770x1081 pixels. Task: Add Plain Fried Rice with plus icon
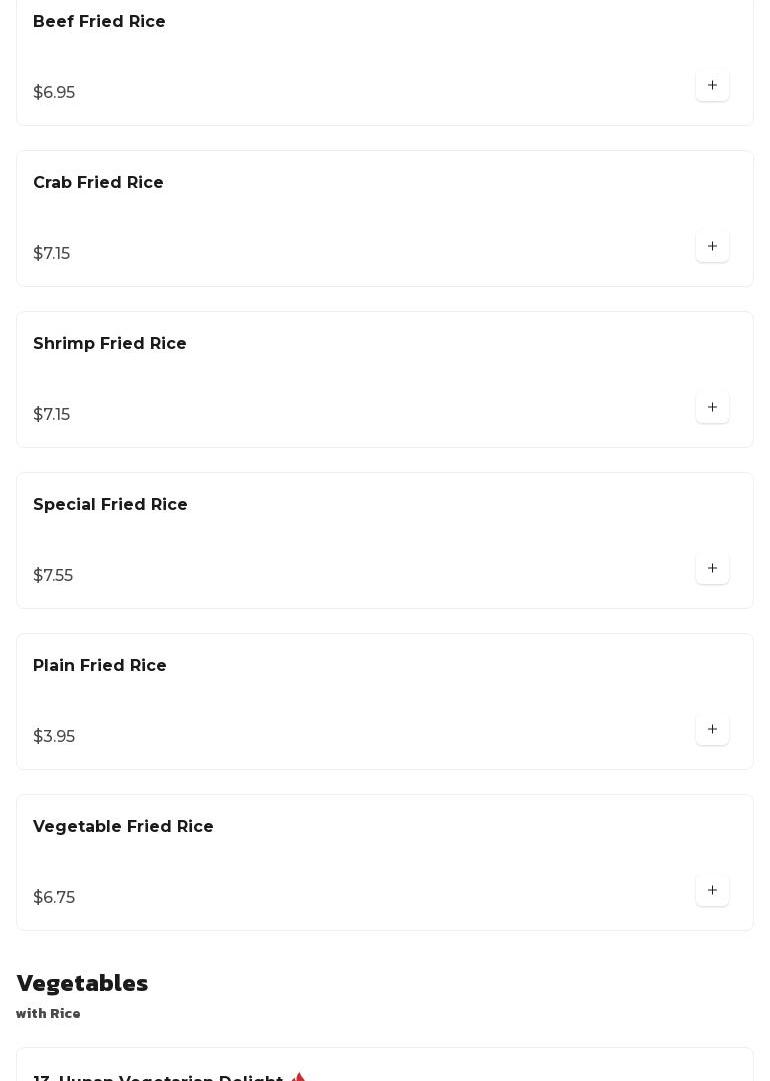(712, 730)
